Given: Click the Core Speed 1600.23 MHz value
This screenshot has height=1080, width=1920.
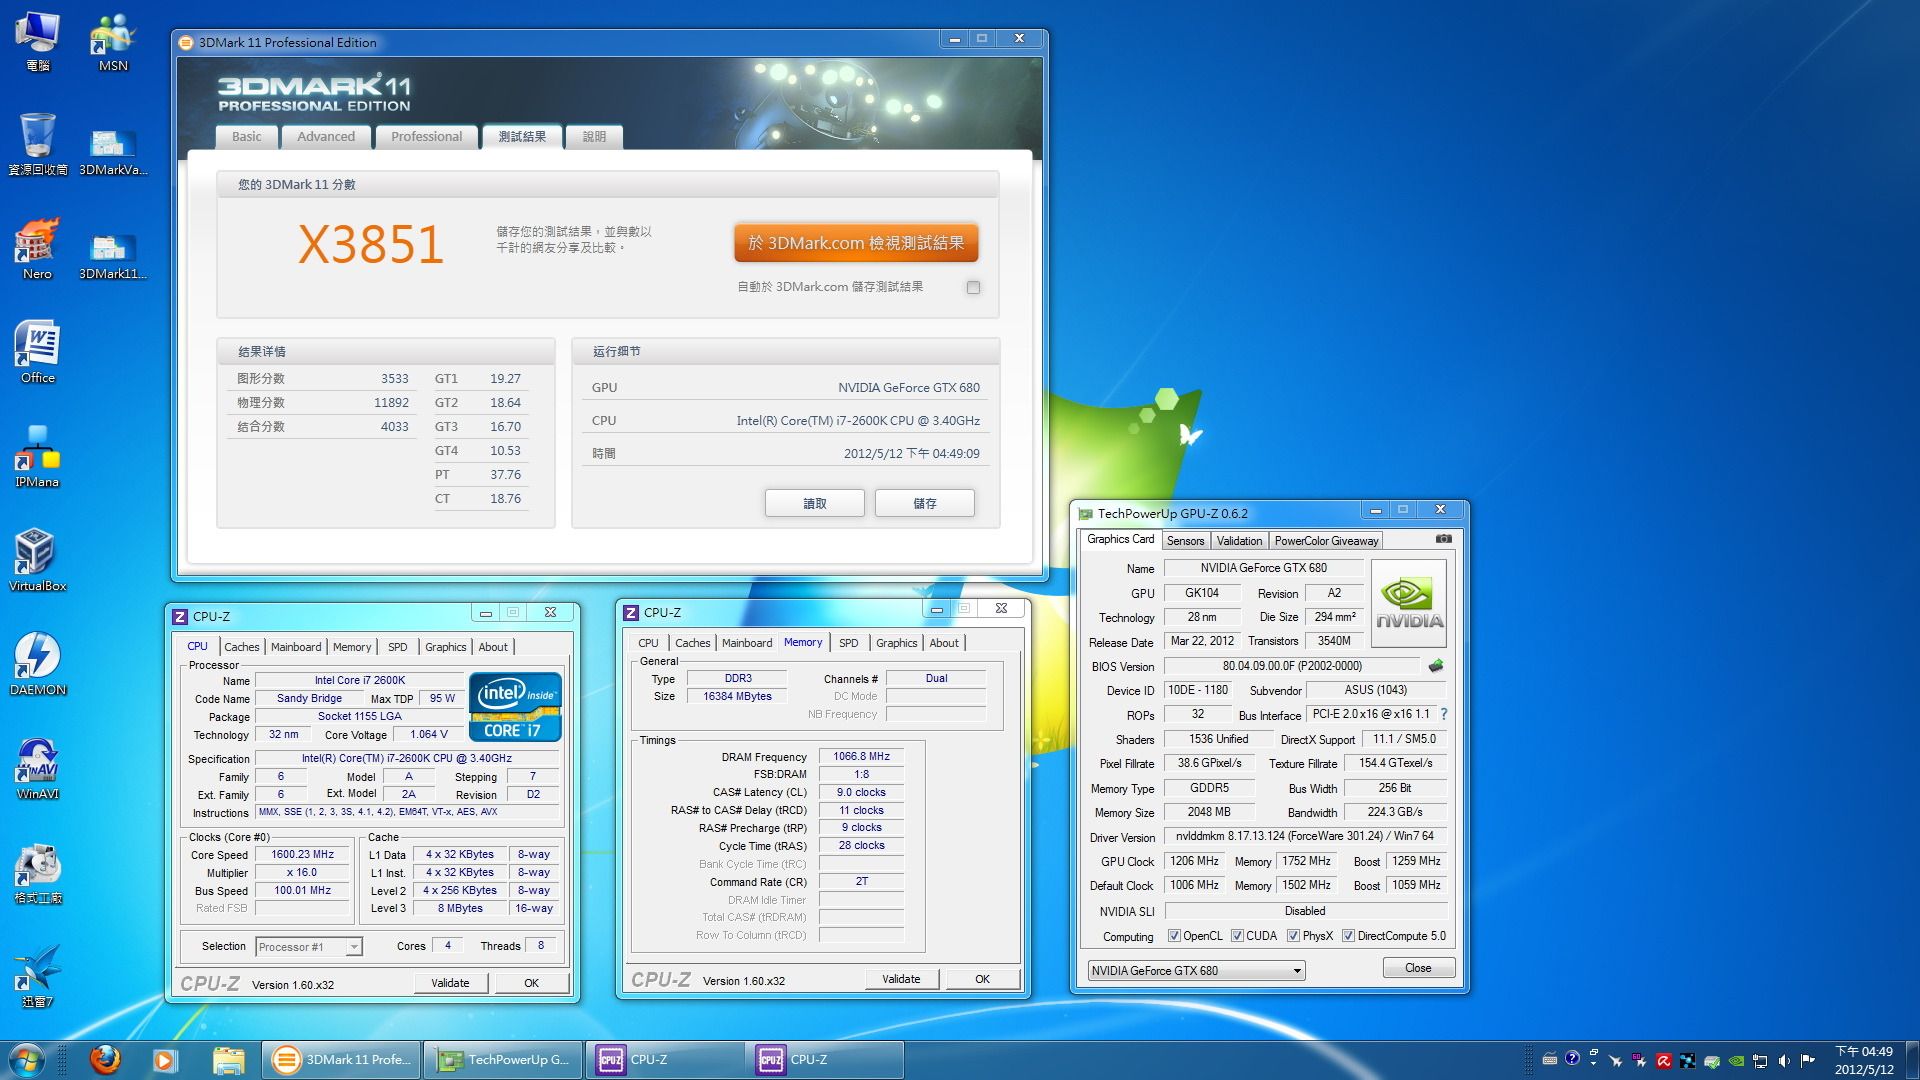Looking at the screenshot, I should click(303, 855).
